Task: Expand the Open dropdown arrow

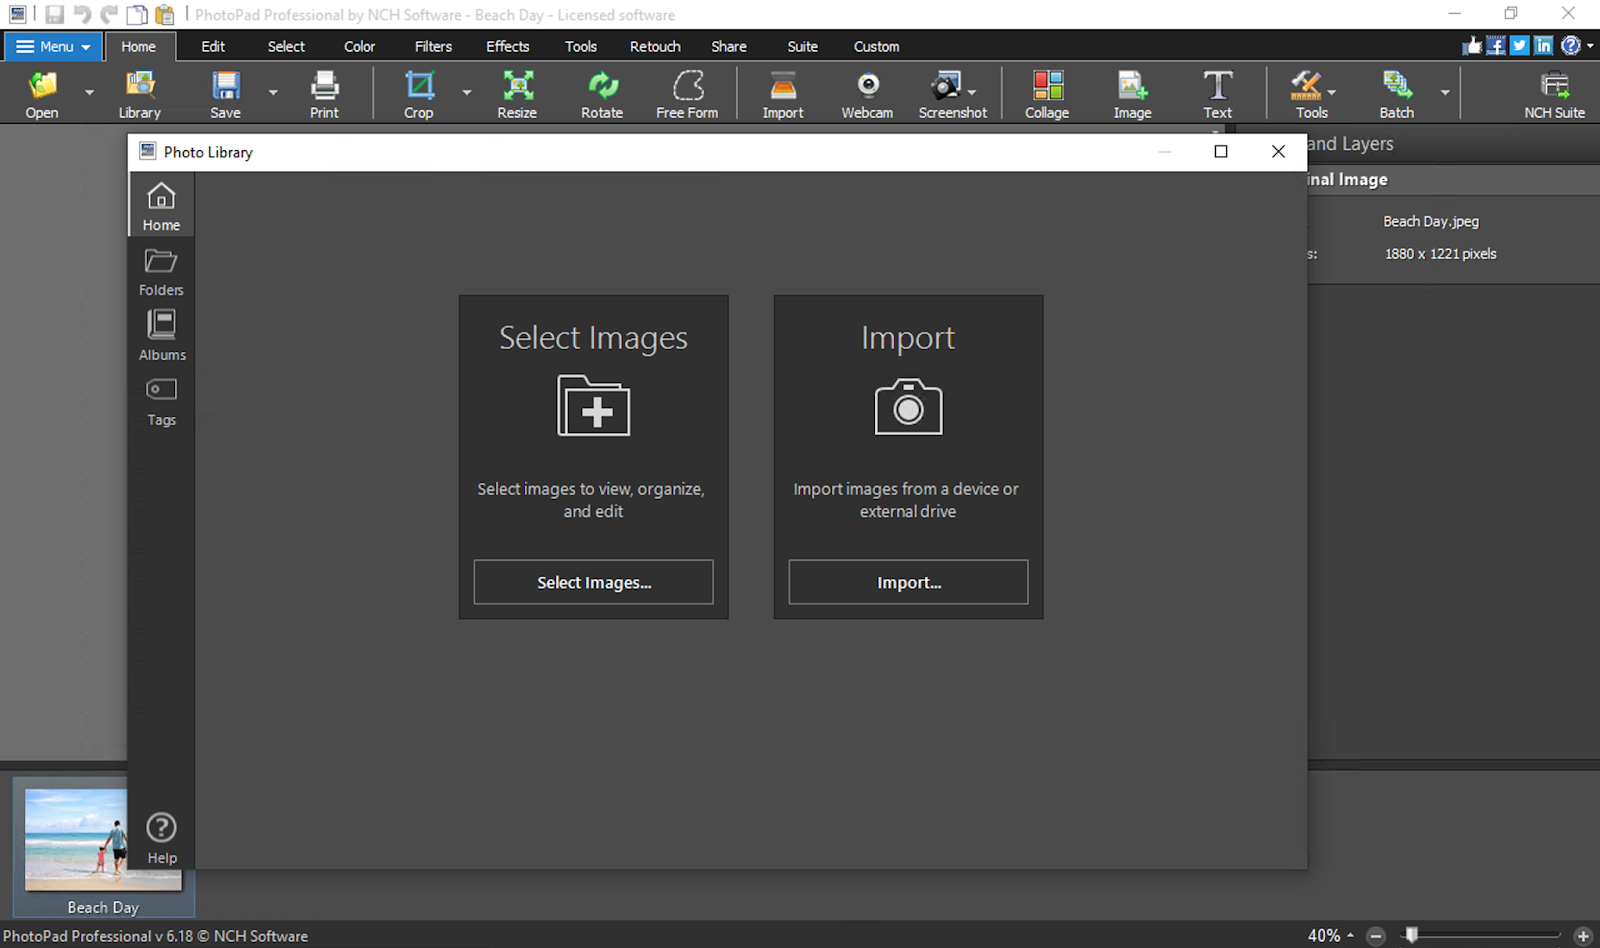Action: click(x=89, y=93)
